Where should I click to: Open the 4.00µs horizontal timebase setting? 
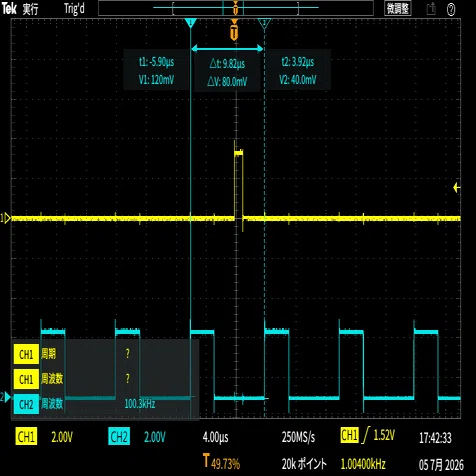point(216,437)
